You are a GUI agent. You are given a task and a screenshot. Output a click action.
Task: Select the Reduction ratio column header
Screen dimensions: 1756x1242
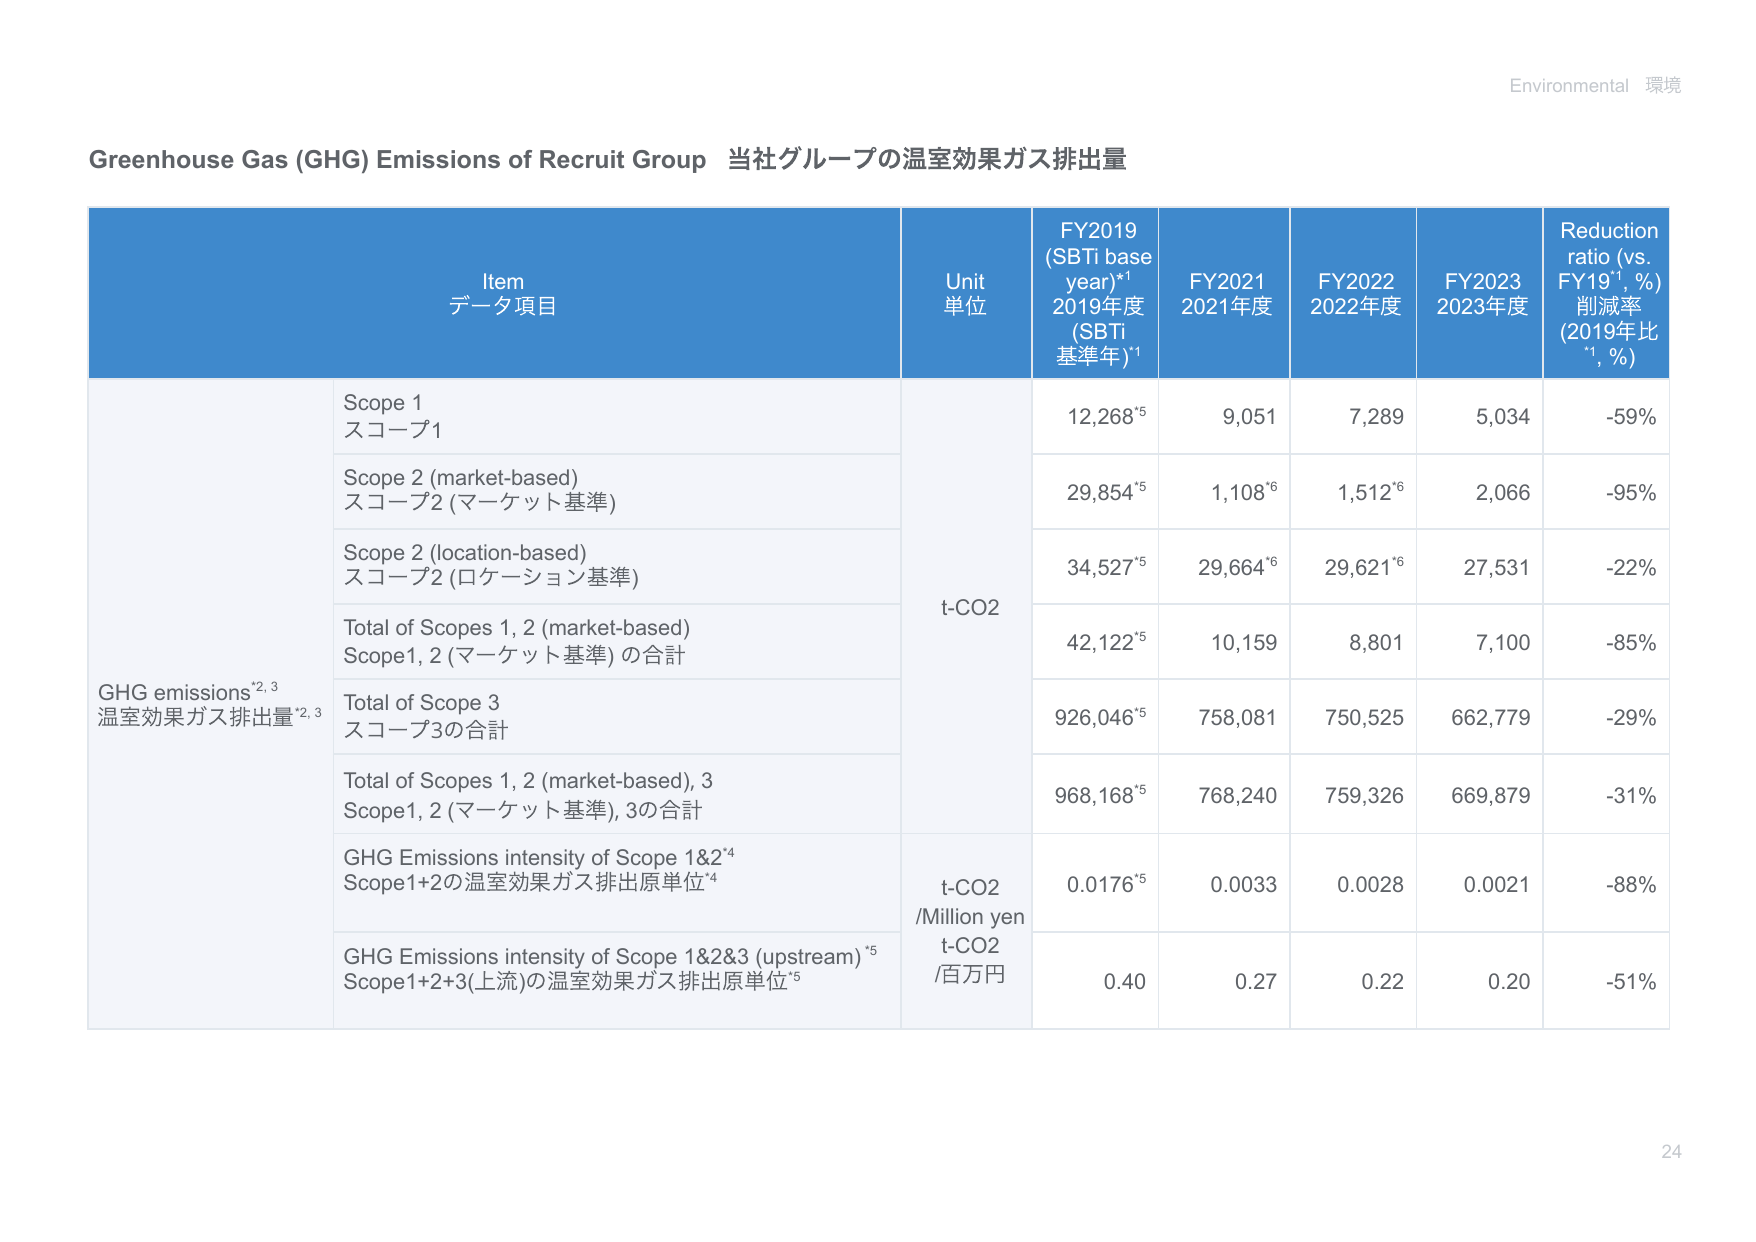(1607, 293)
